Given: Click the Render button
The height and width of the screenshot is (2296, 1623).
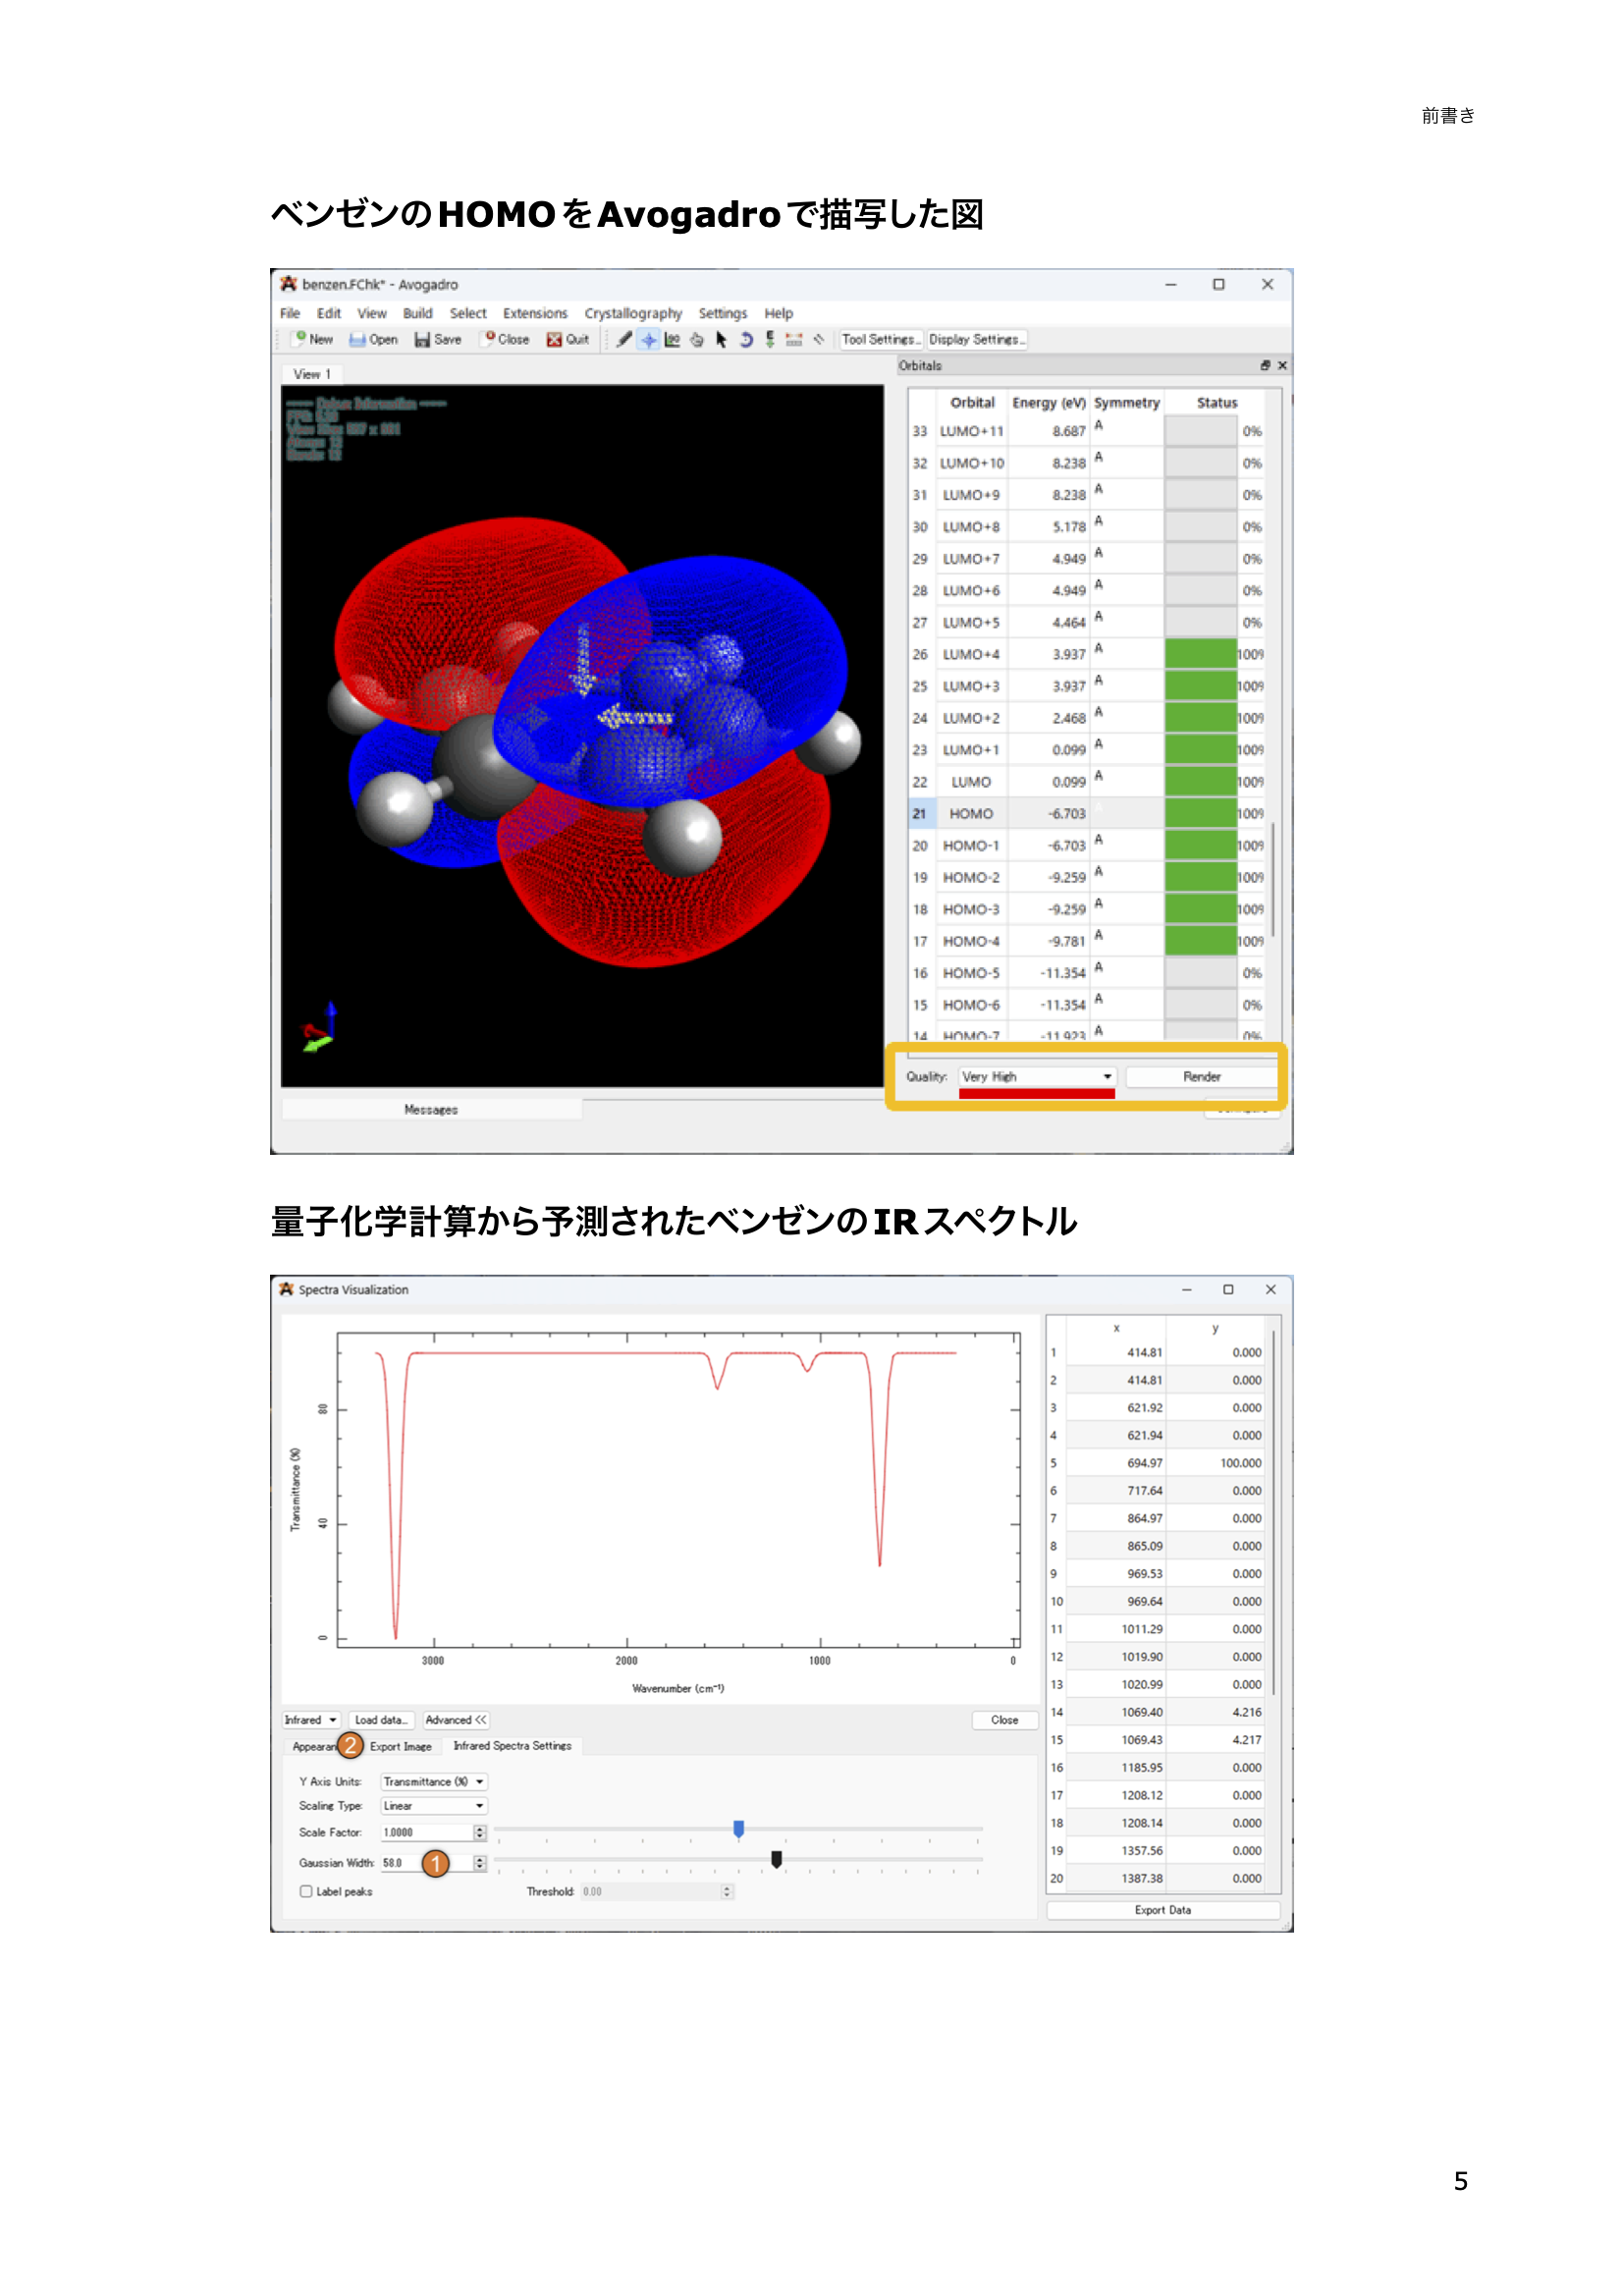Looking at the screenshot, I should point(1202,1077).
